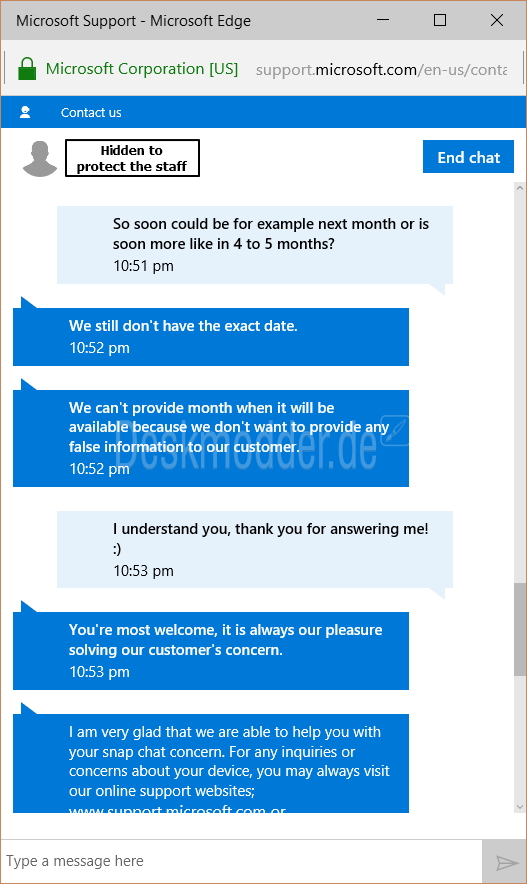Close the Microsoft Support window
Viewport: 527px width, 884px height.
pos(497,20)
